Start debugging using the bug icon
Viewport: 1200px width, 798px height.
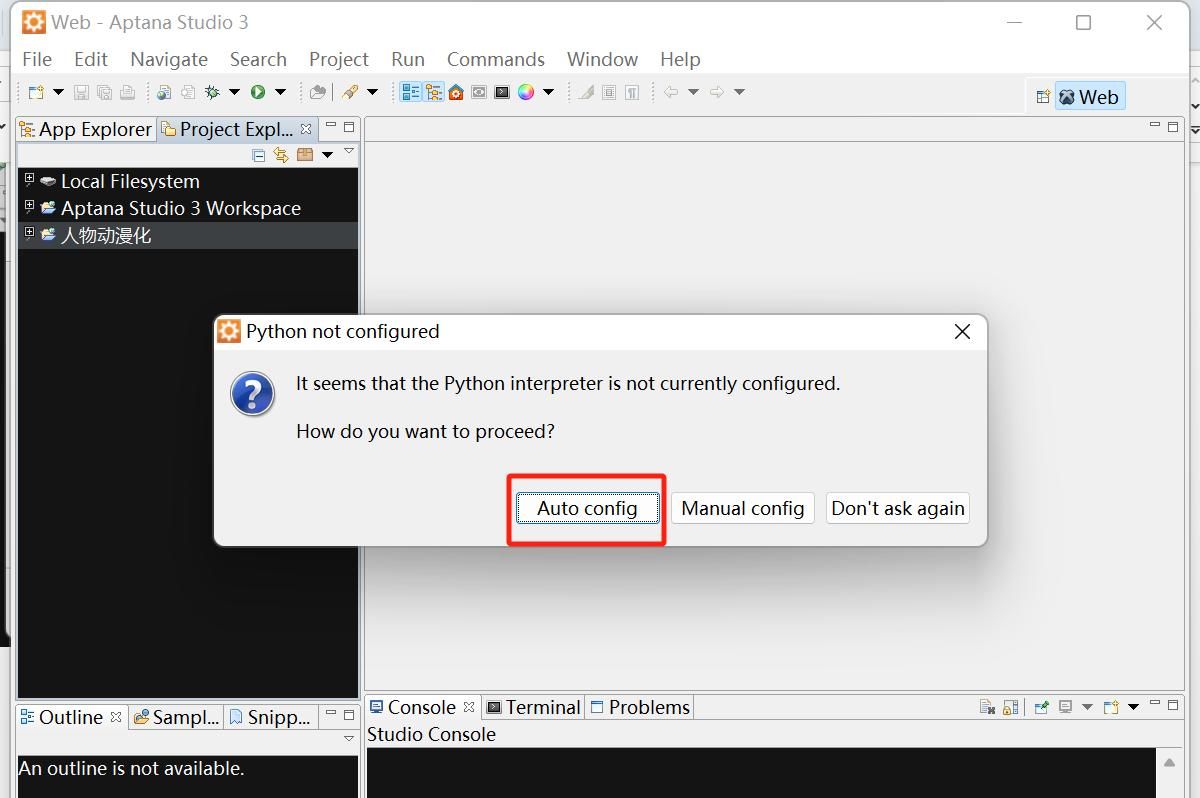pos(211,92)
